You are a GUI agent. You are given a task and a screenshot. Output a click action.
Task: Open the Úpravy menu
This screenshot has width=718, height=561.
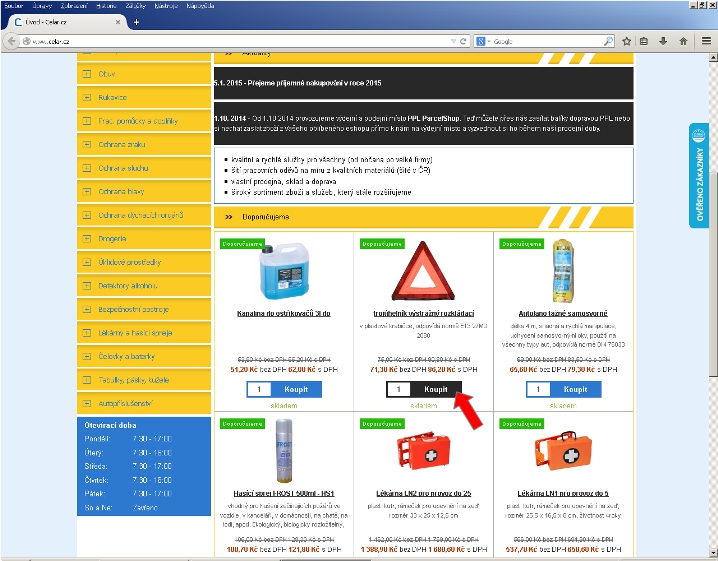click(42, 6)
